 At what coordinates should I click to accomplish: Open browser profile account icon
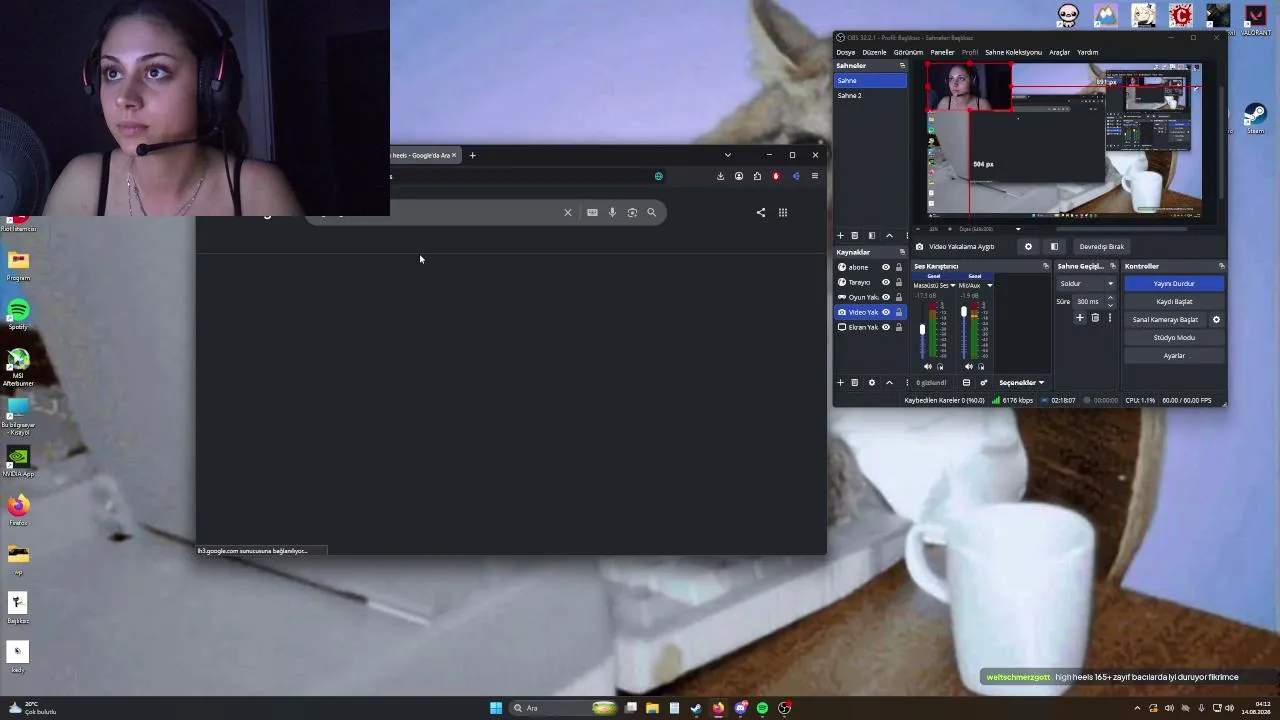pos(739,176)
